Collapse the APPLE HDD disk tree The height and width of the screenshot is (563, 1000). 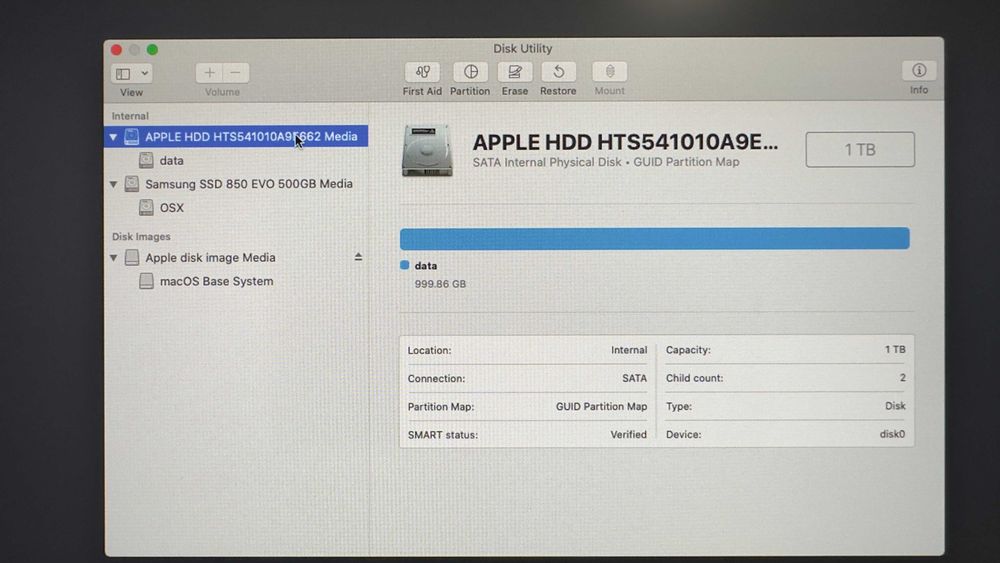(x=113, y=137)
